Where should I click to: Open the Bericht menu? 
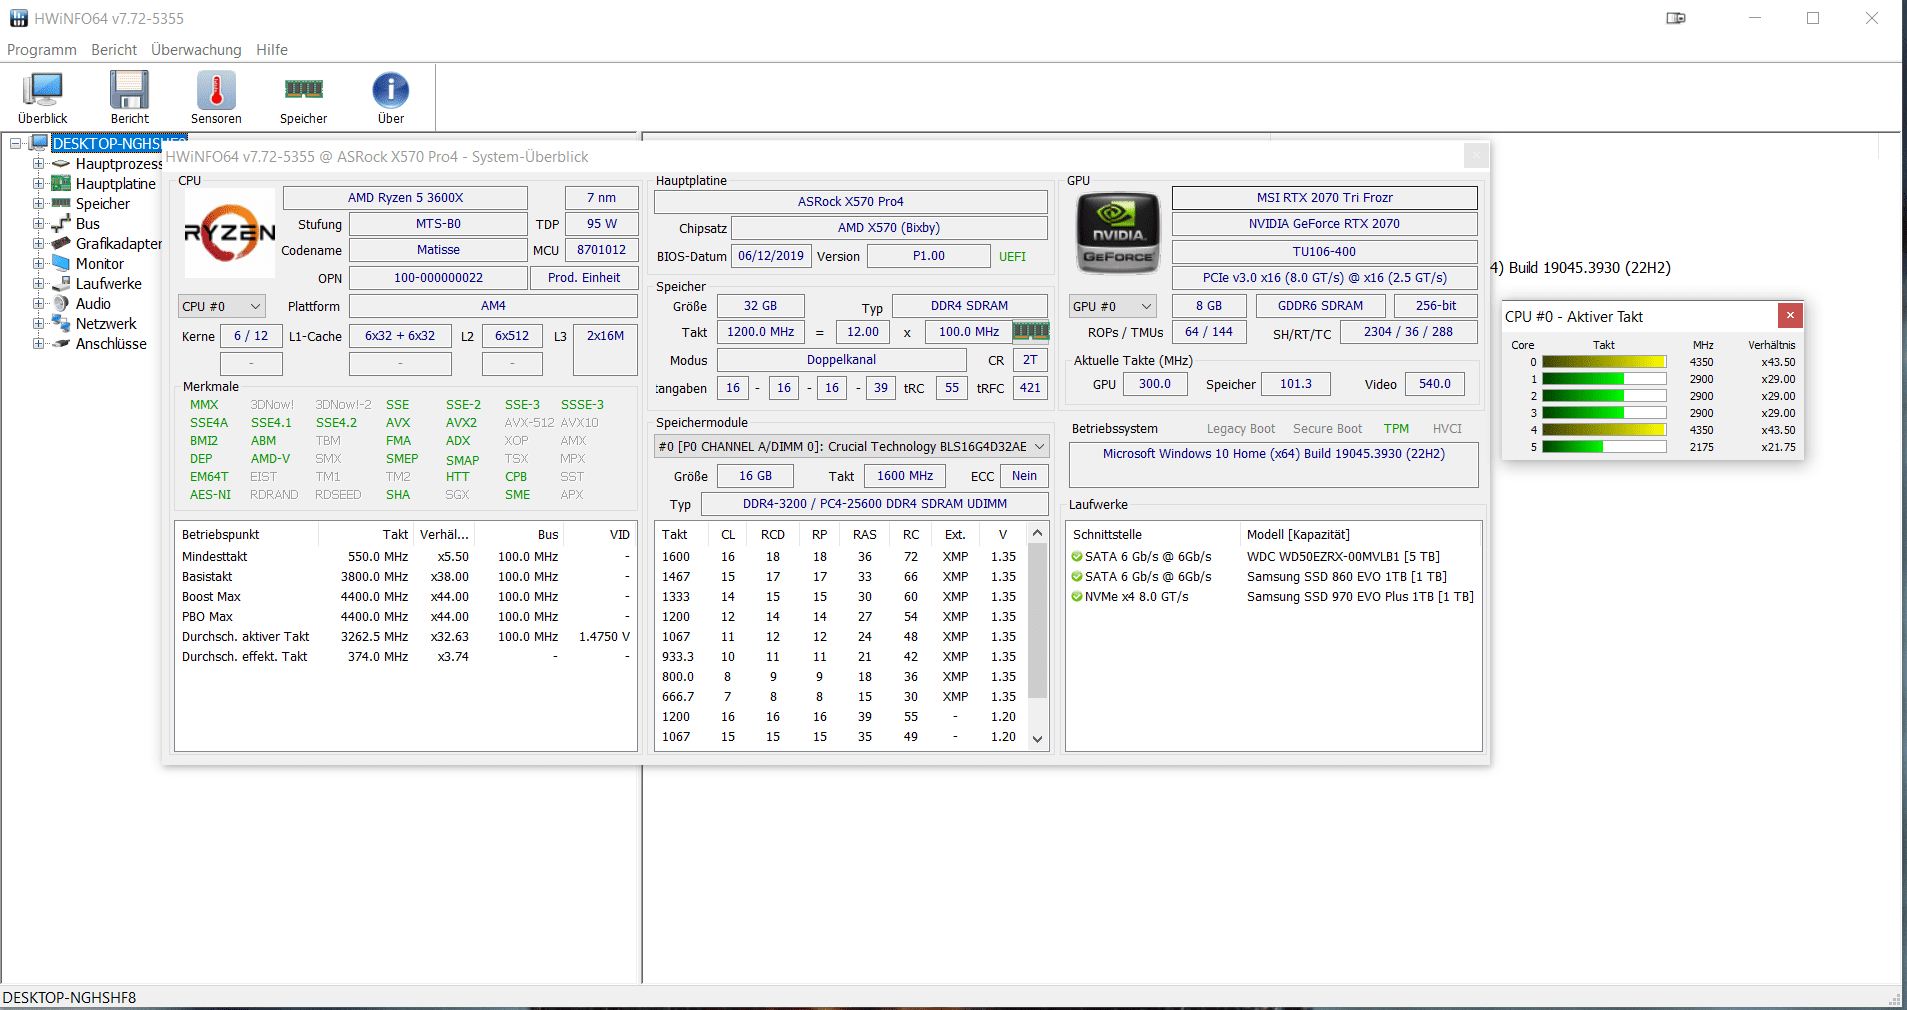(x=114, y=50)
